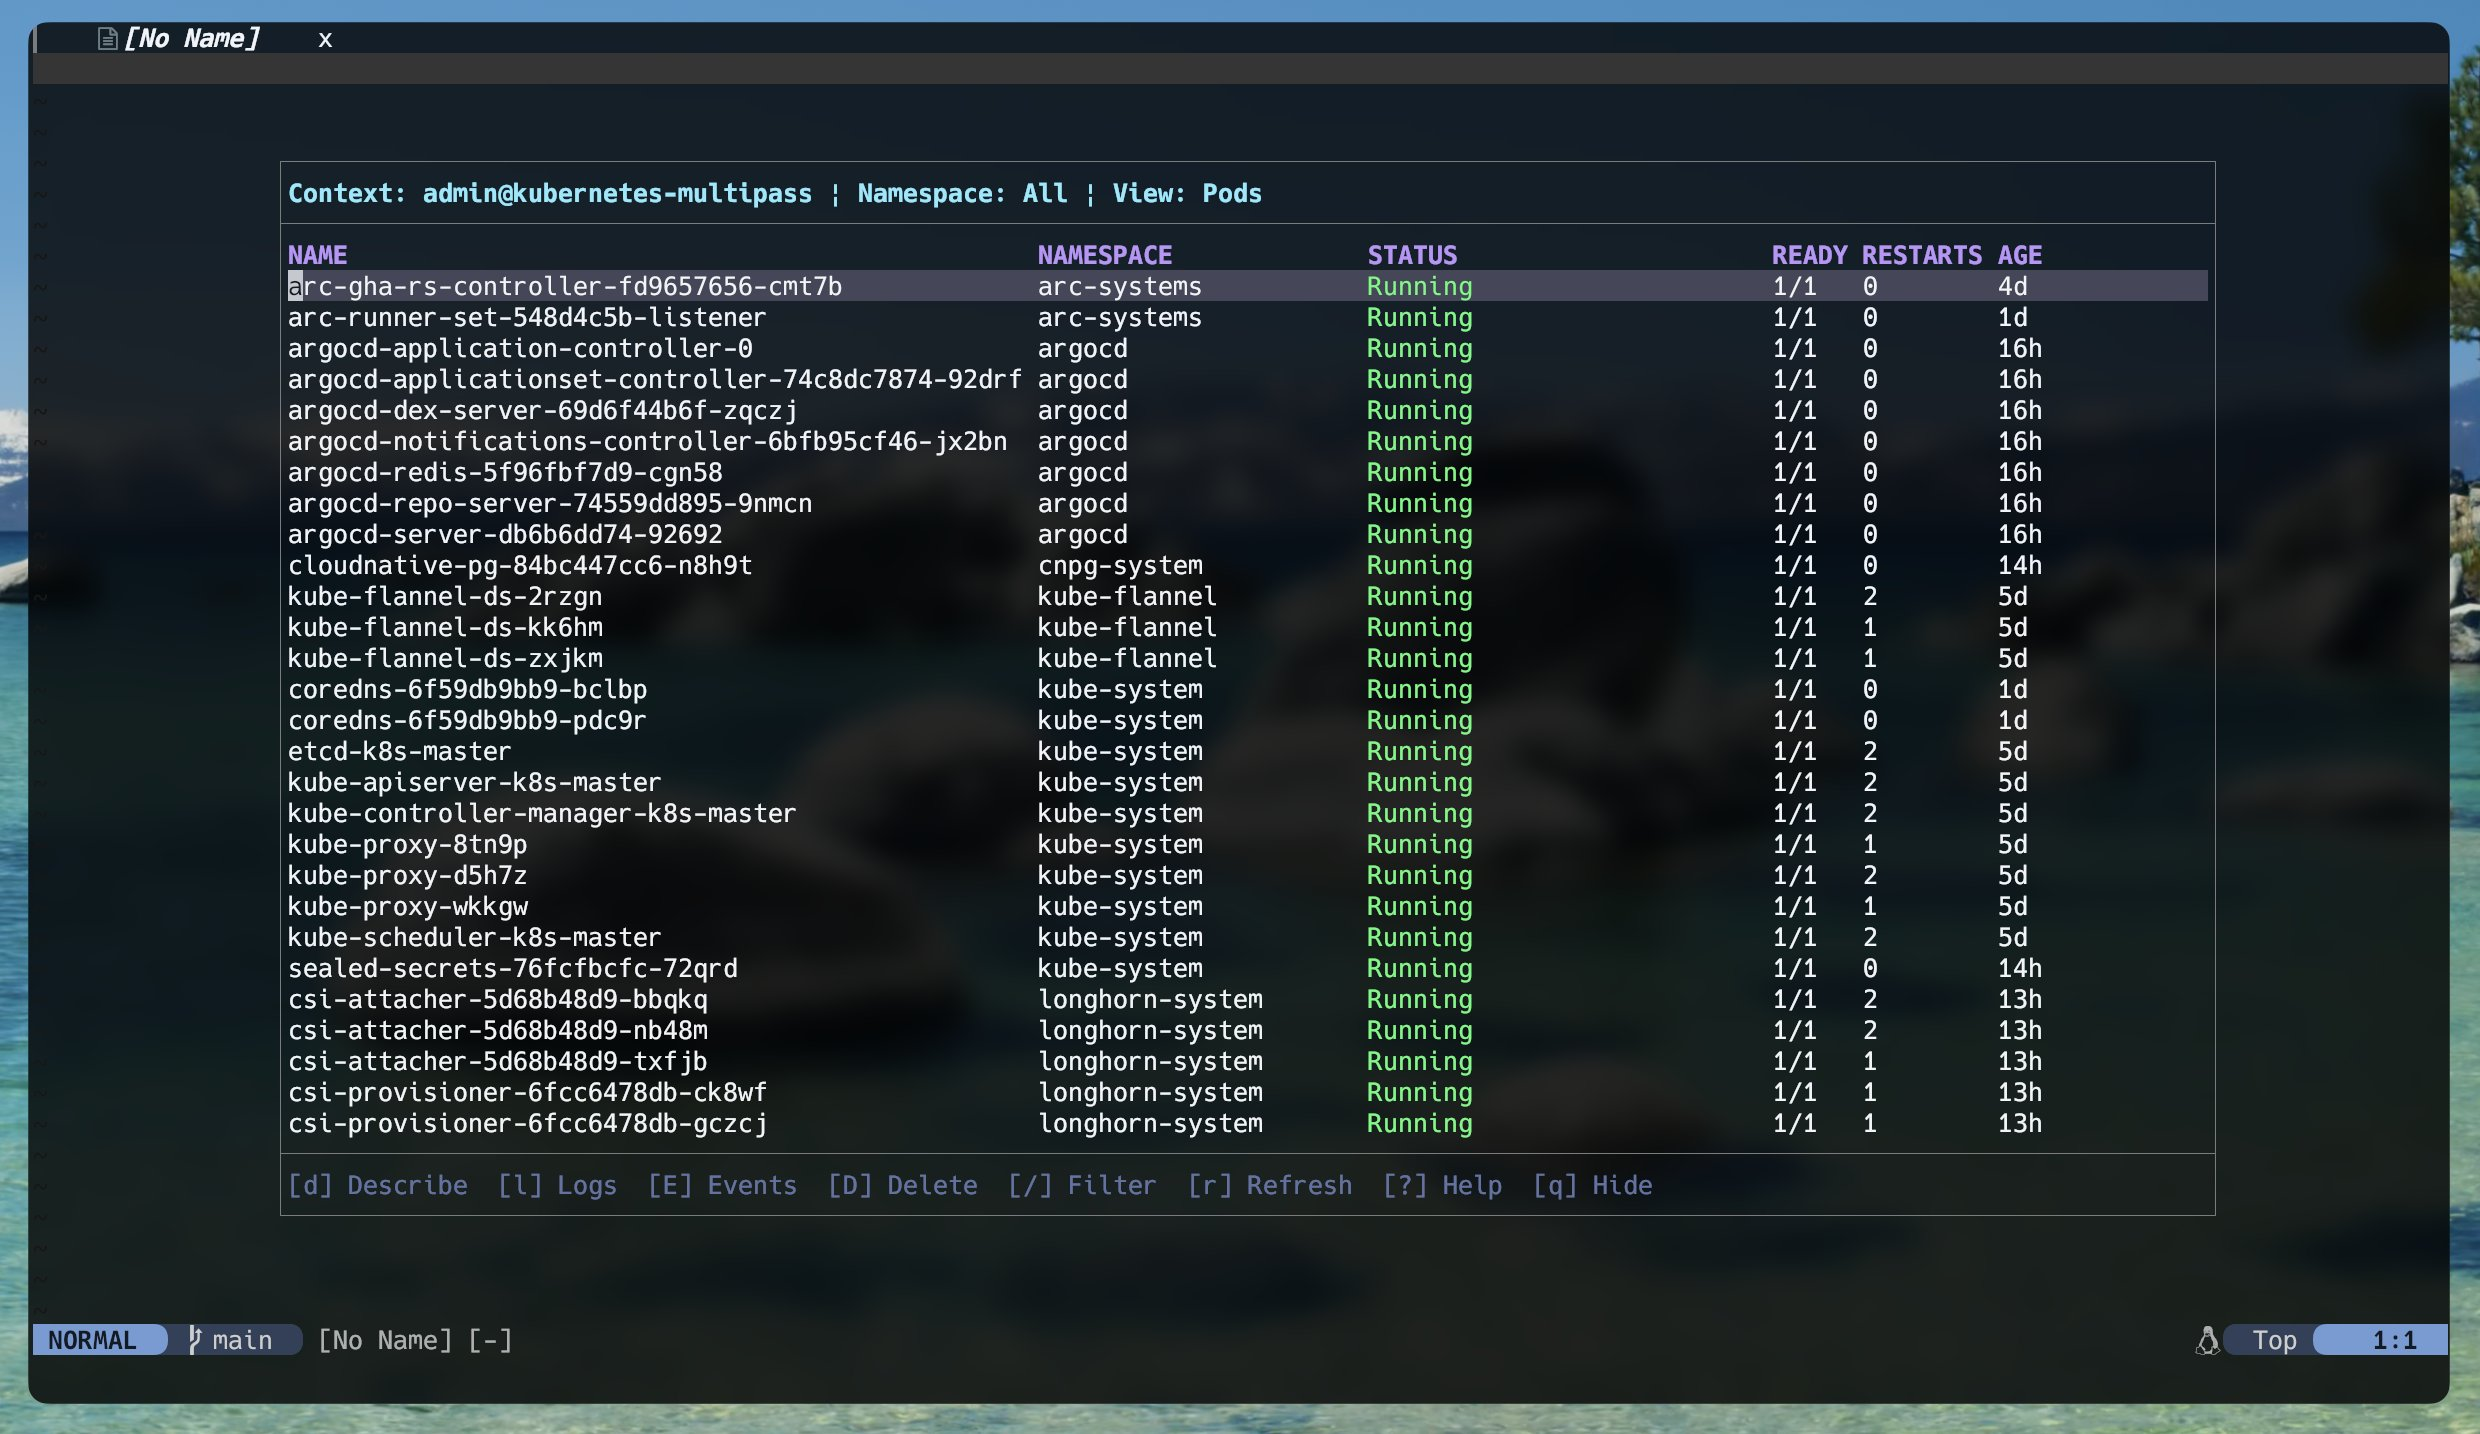Screen dimensions: 2480x1434
Task: Click the RESTARTS column header
Action: pyautogui.click(x=1921, y=255)
